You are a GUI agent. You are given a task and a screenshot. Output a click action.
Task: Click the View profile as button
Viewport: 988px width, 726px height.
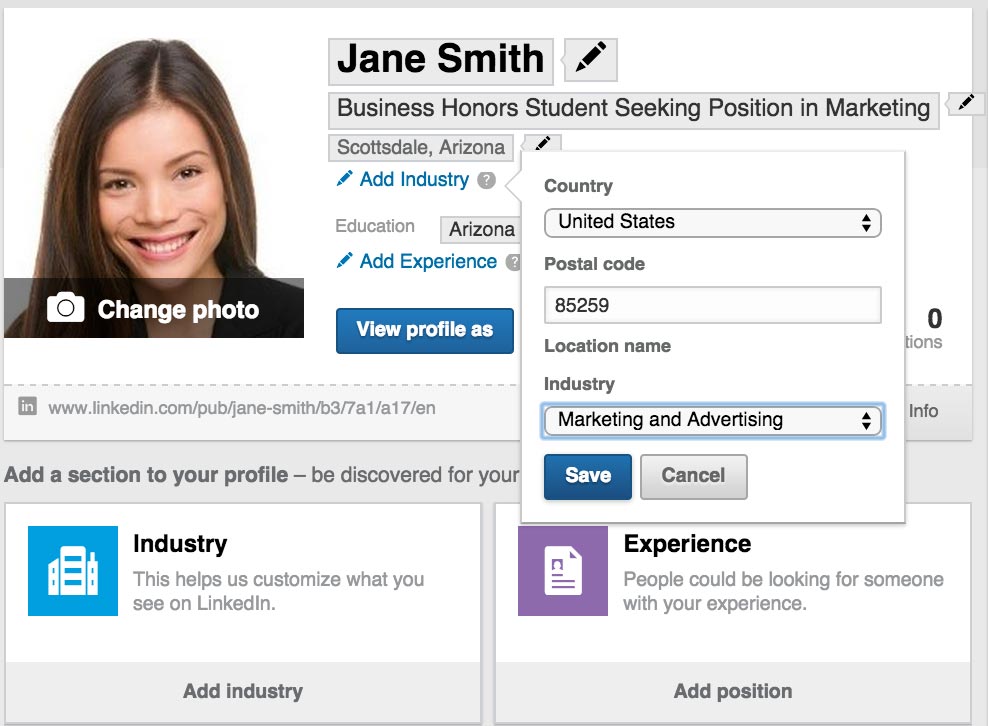[x=424, y=330]
